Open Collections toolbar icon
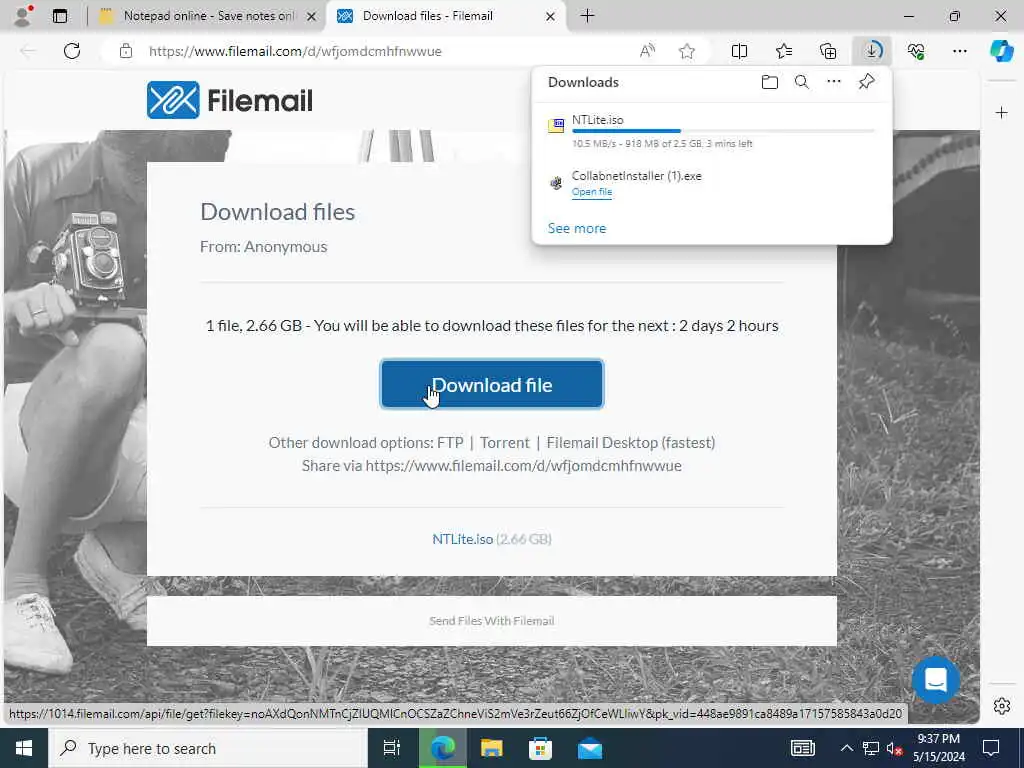Screen dimensions: 1024x768 (x=828, y=51)
